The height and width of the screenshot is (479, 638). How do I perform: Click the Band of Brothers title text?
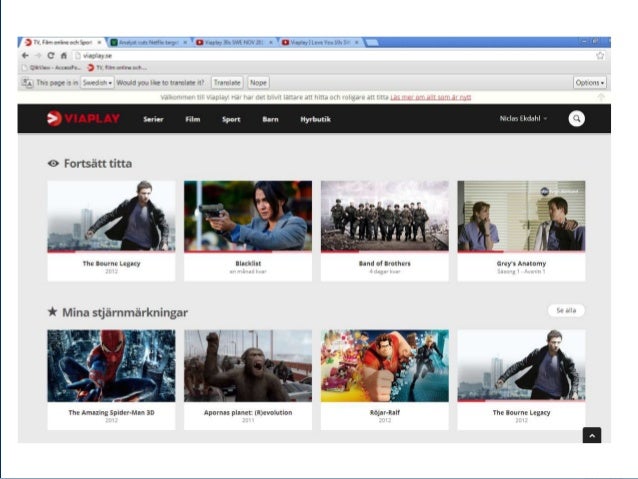(385, 263)
